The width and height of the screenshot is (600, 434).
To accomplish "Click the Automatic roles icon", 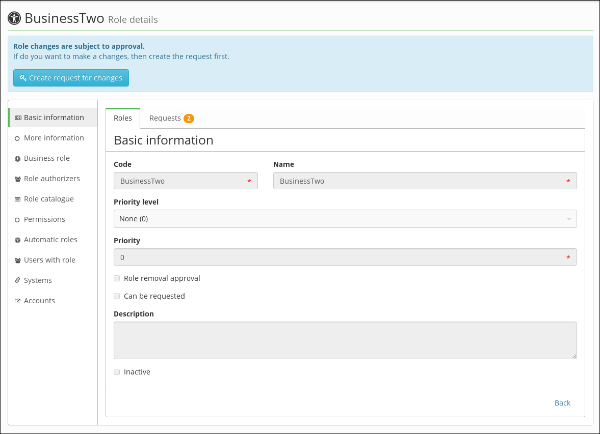I will (17, 240).
